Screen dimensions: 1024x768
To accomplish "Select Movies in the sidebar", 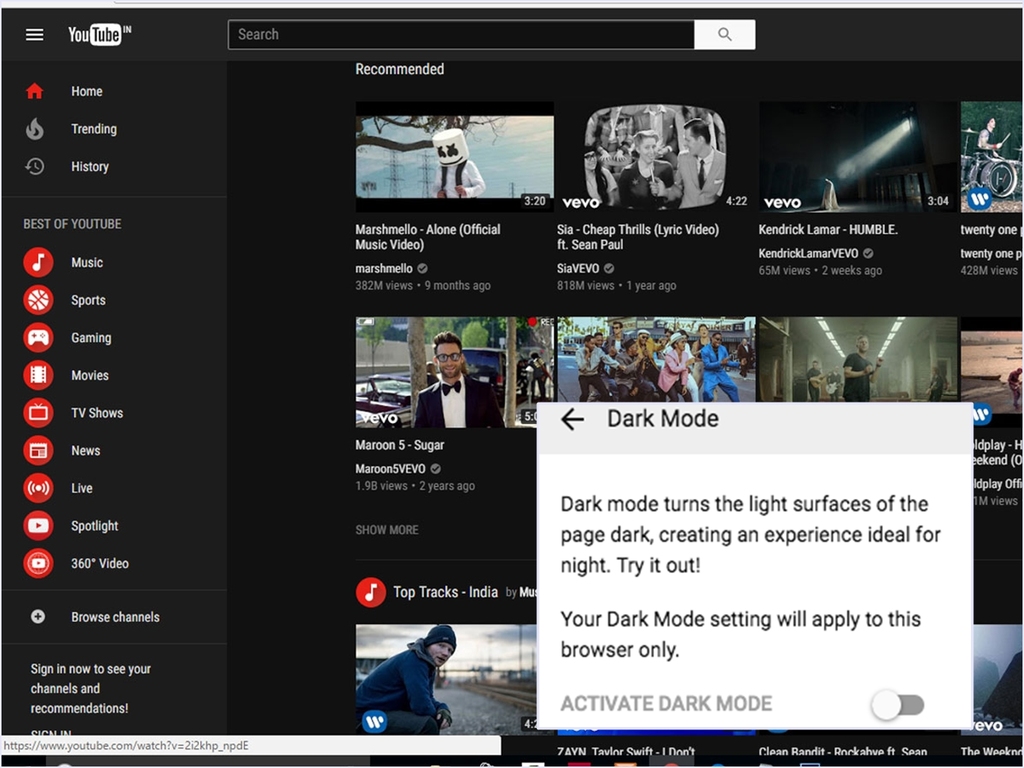I will coord(90,376).
